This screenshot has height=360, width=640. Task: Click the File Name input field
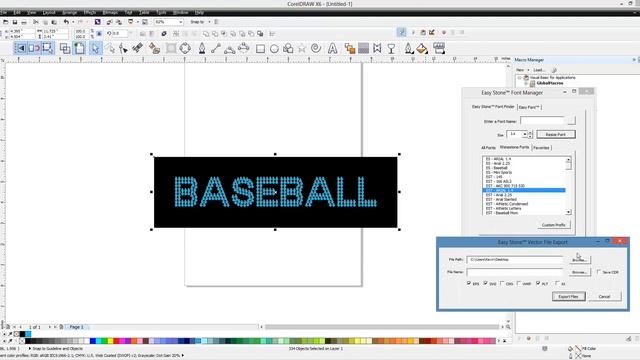tap(515, 272)
